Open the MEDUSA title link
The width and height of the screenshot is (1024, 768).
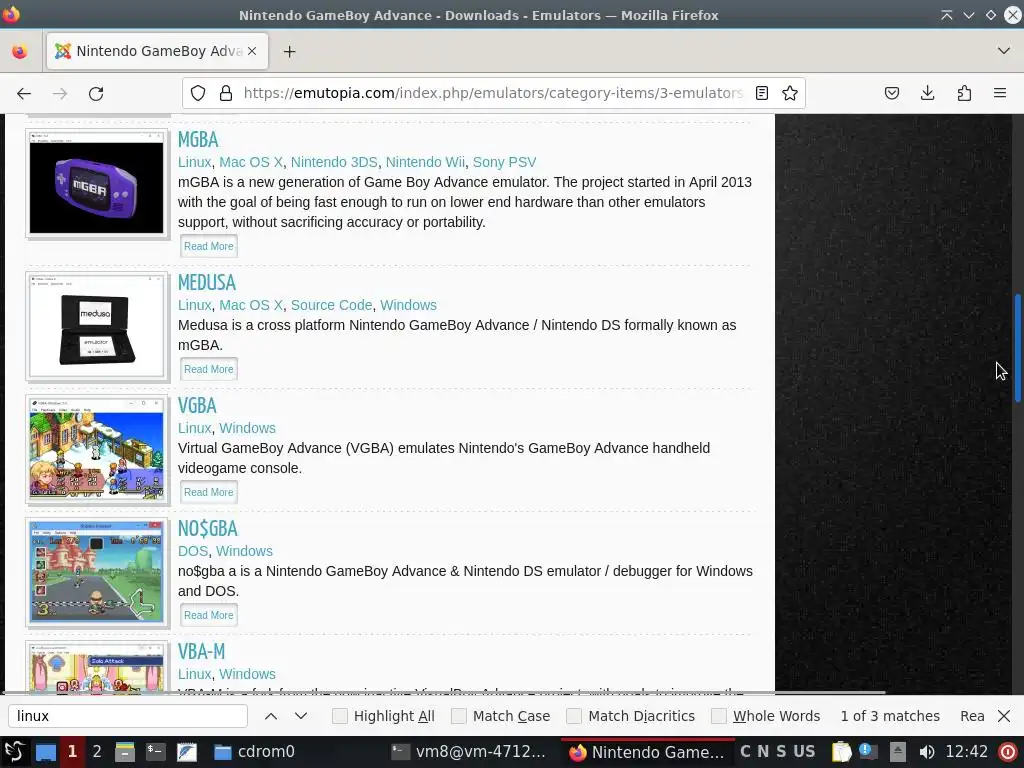click(206, 283)
